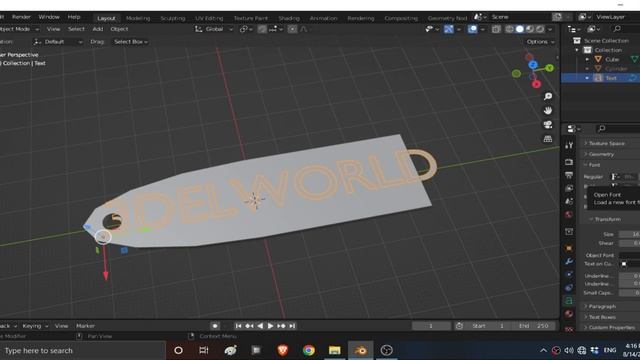Screen dimensions: 640x360
Task: Play the animation forward
Action: pyautogui.click(x=270, y=326)
